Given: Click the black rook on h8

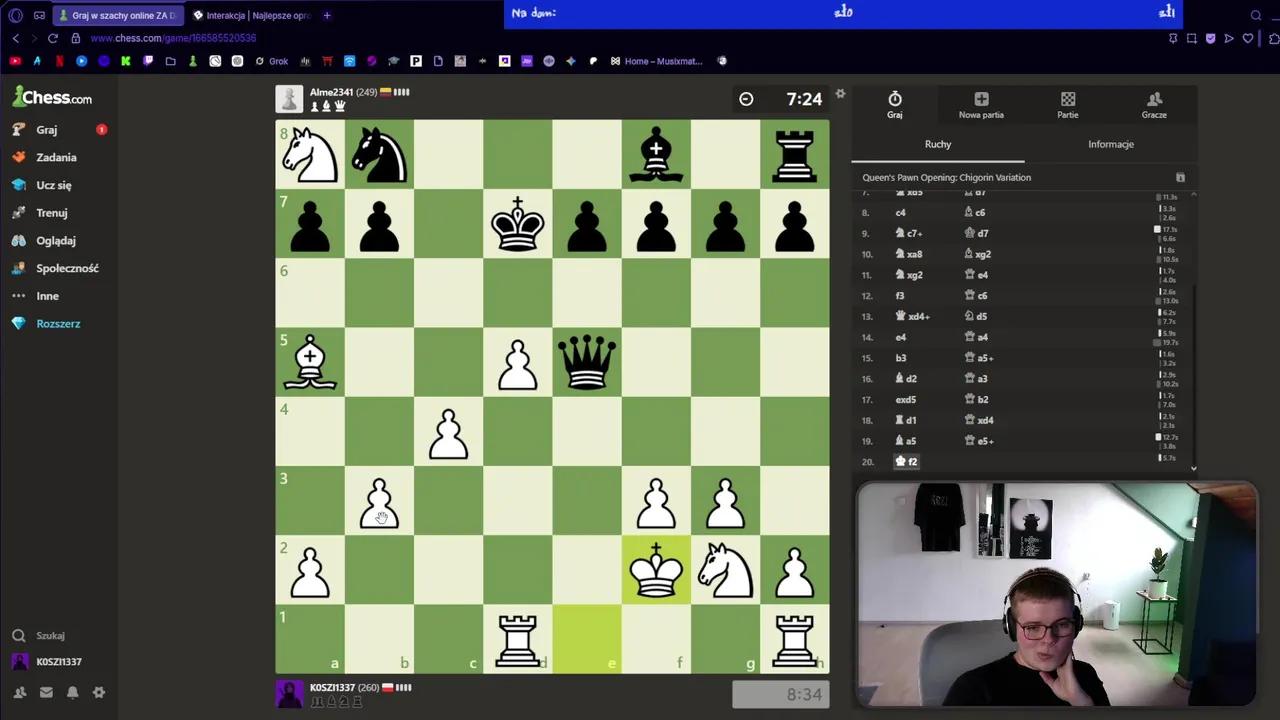Looking at the screenshot, I should point(794,154).
